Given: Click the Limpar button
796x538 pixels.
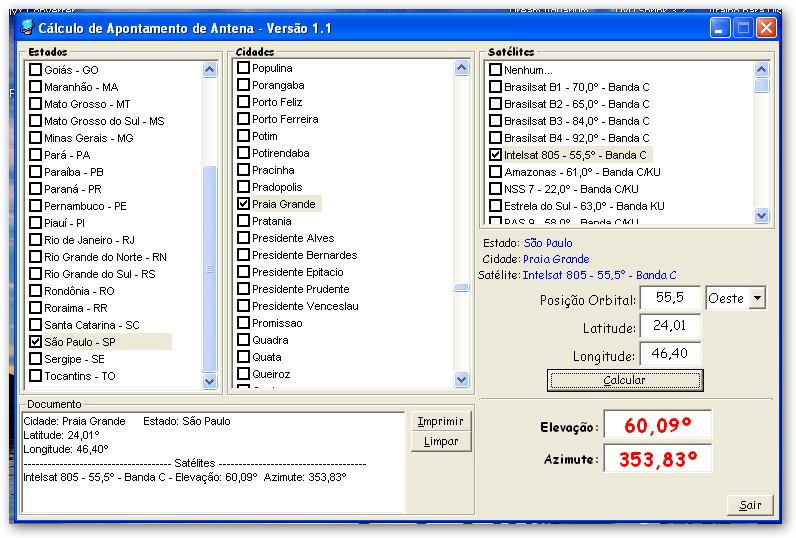Looking at the screenshot, I should pyautogui.click(x=441, y=442).
